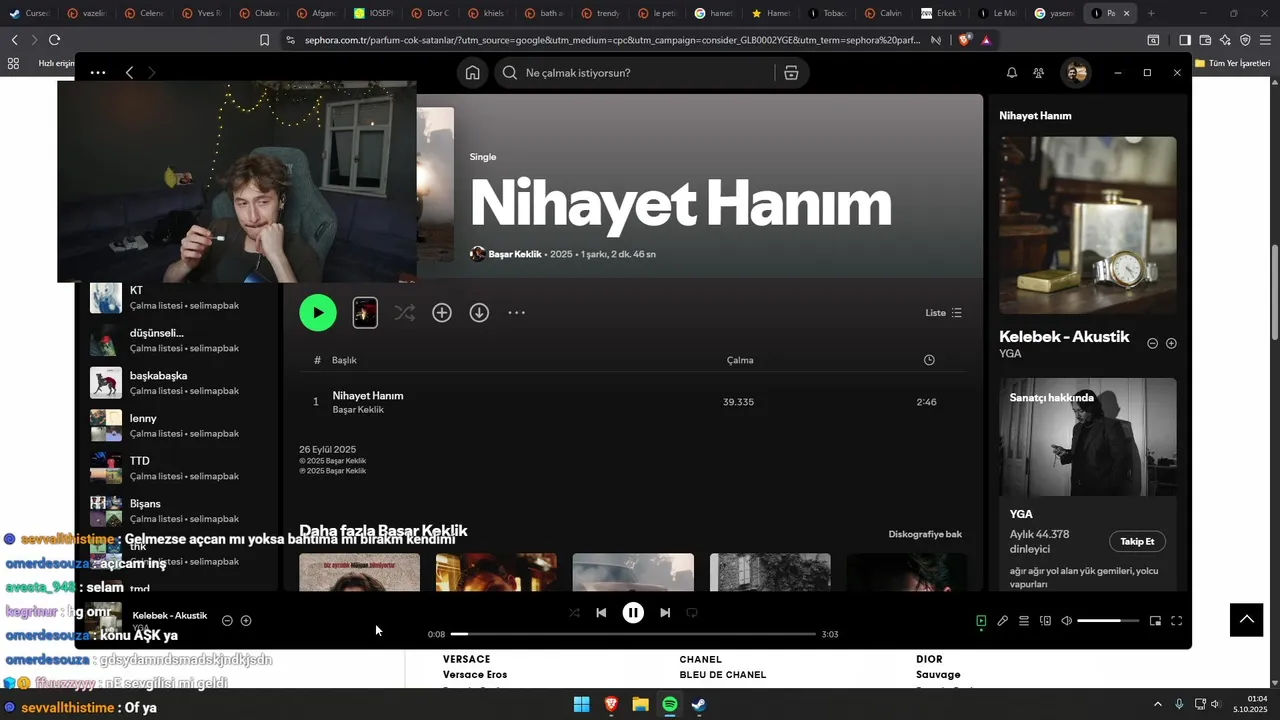Add Nihayet Hanım single to library
Image resolution: width=1280 pixels, height=720 pixels.
click(x=442, y=313)
